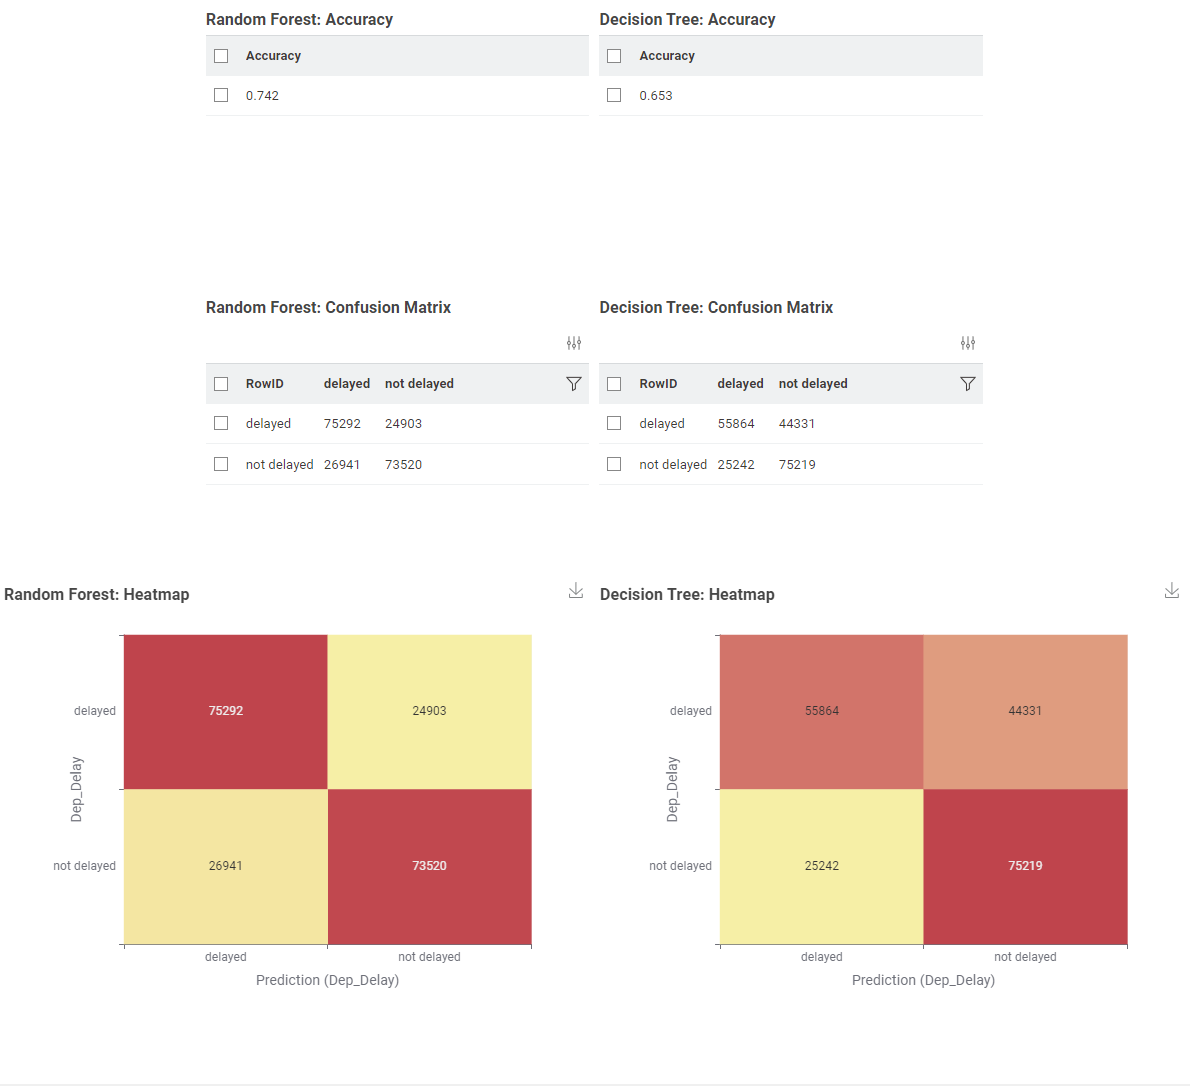The height and width of the screenshot is (1086, 1190).
Task: Open Decision Tree confusion matrix settings icon
Action: click(x=968, y=343)
